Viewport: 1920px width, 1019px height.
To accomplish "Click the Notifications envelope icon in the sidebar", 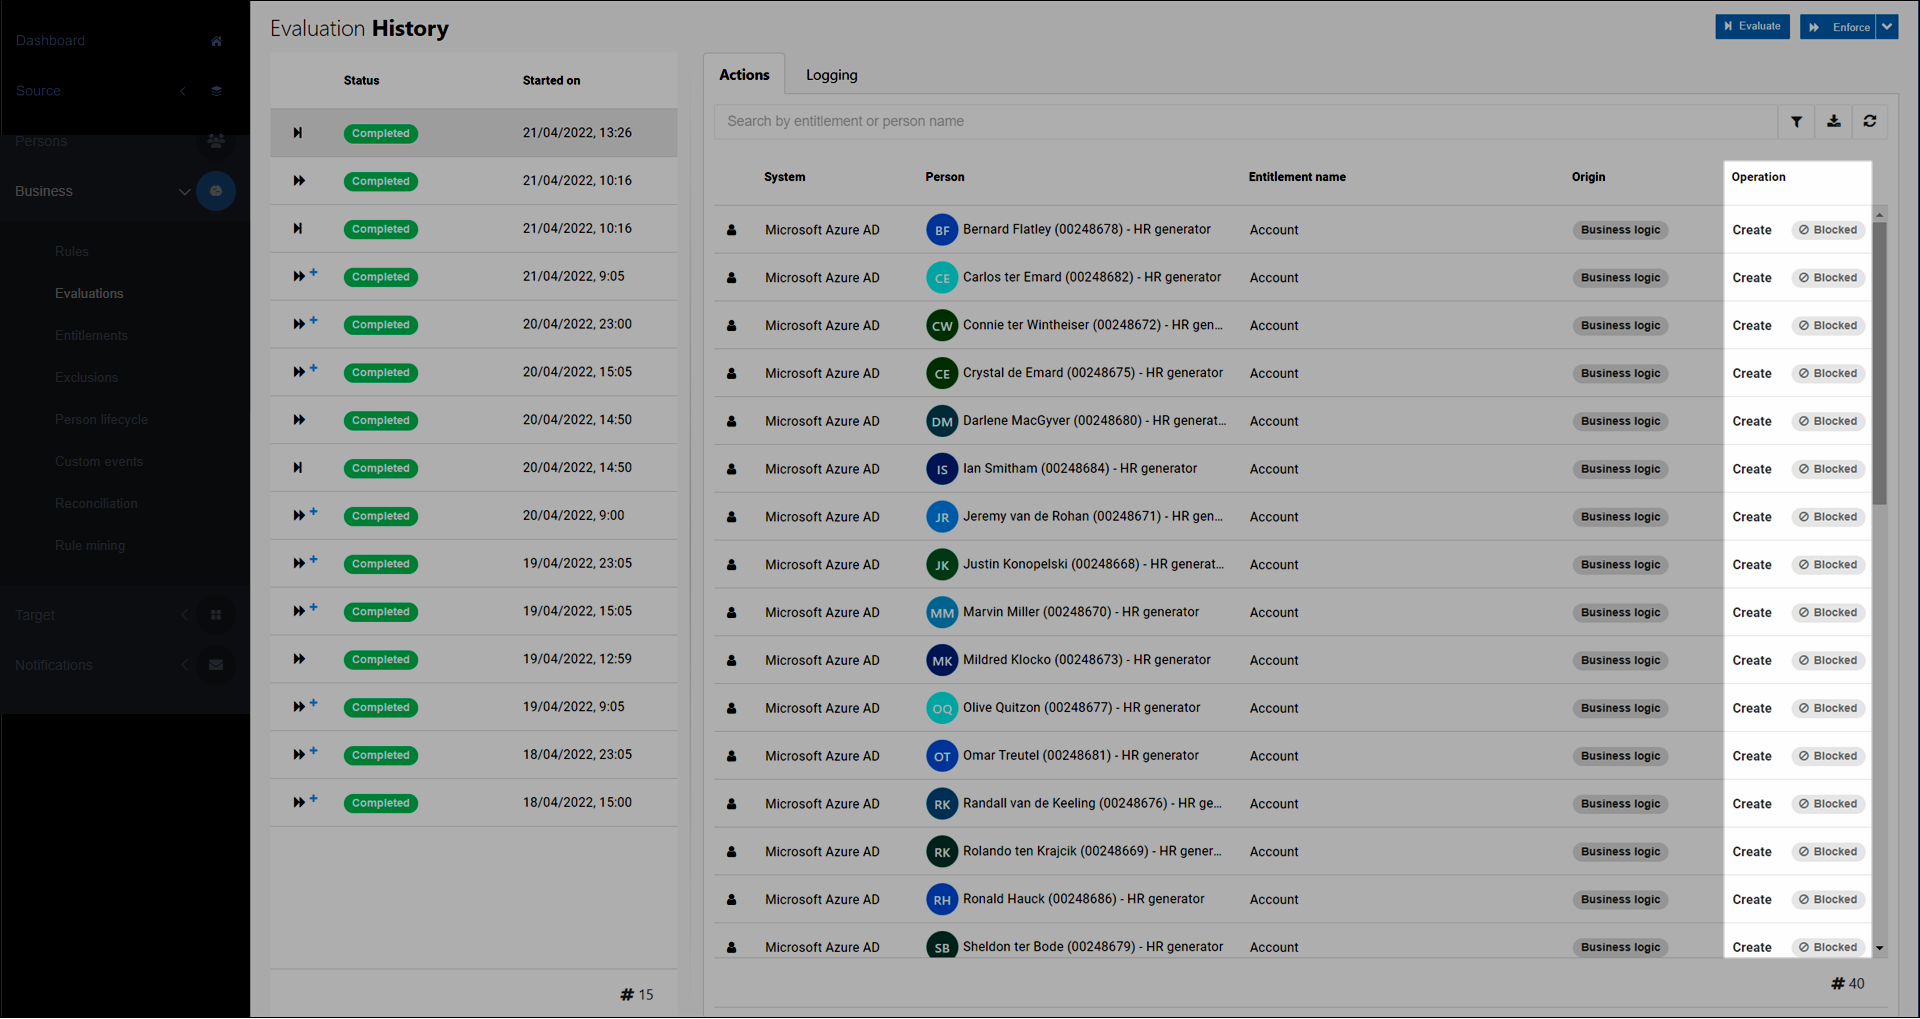I will [x=216, y=664].
